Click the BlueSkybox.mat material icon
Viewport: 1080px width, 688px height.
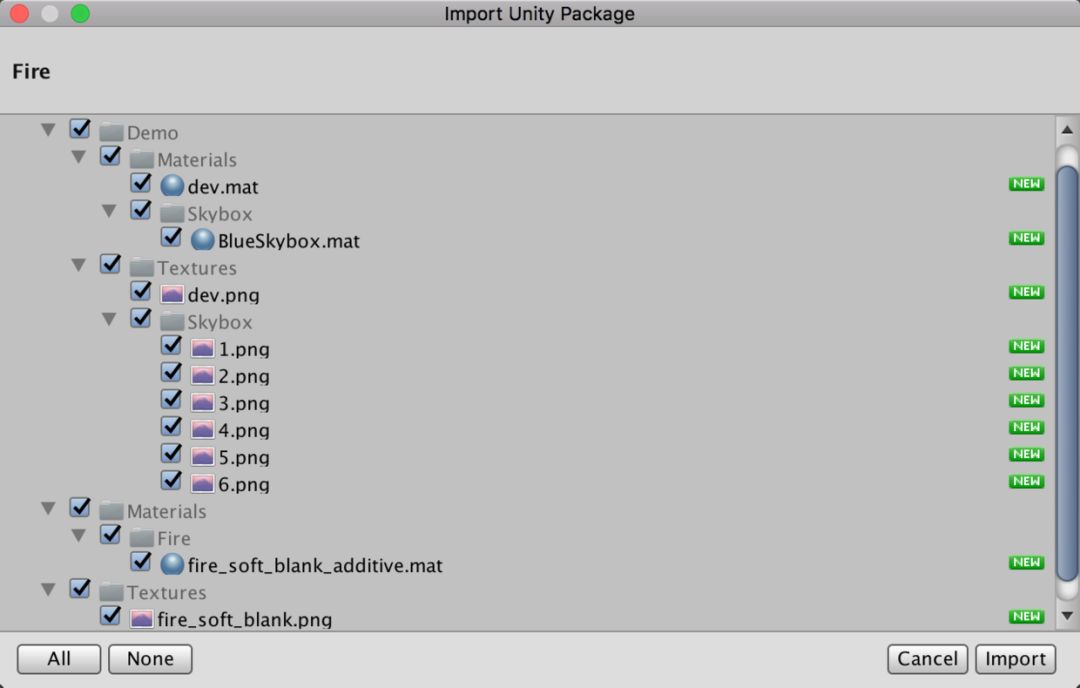click(202, 240)
